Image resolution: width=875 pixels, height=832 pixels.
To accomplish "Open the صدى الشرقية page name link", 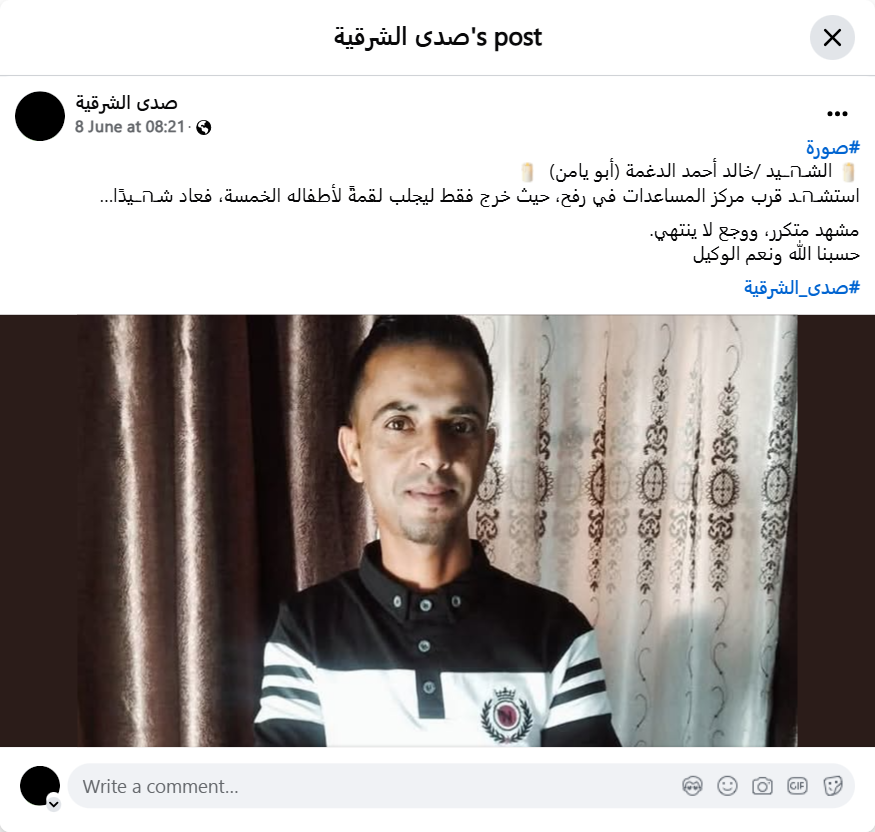I will click(x=126, y=103).
